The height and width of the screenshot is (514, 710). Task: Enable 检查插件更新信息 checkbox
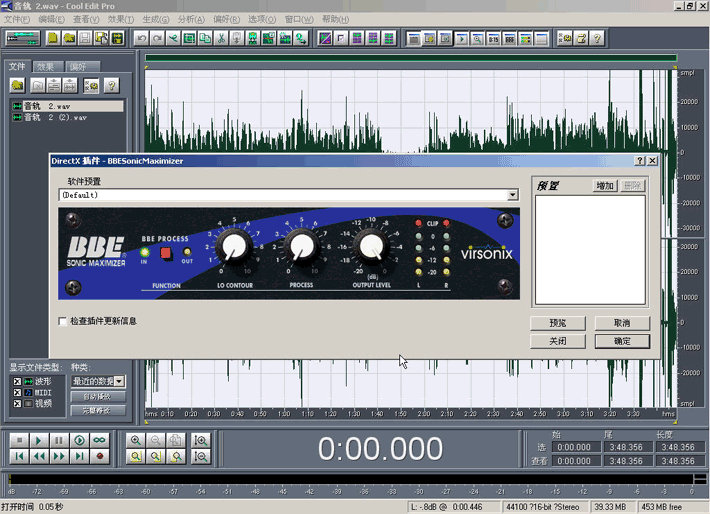64,321
